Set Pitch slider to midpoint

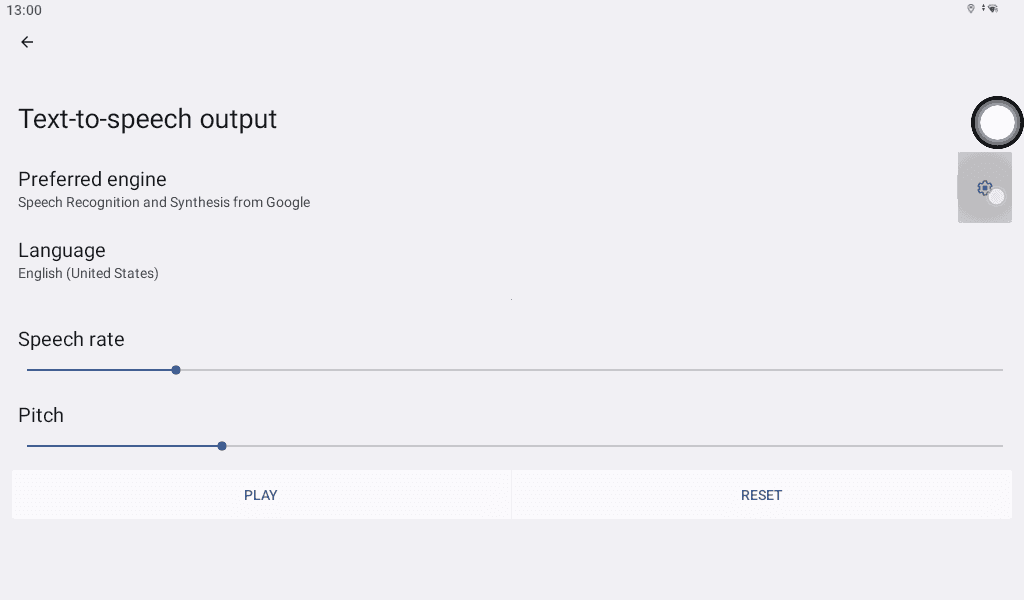tap(515, 446)
